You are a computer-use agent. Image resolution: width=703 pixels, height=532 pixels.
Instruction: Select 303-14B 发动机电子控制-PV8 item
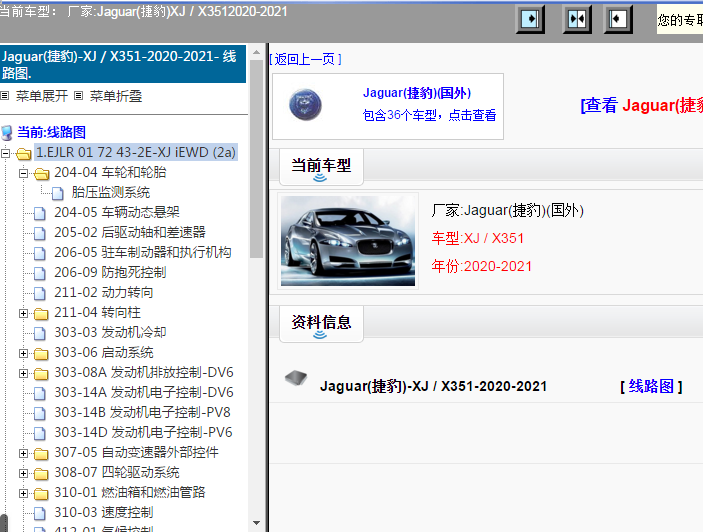(143, 412)
